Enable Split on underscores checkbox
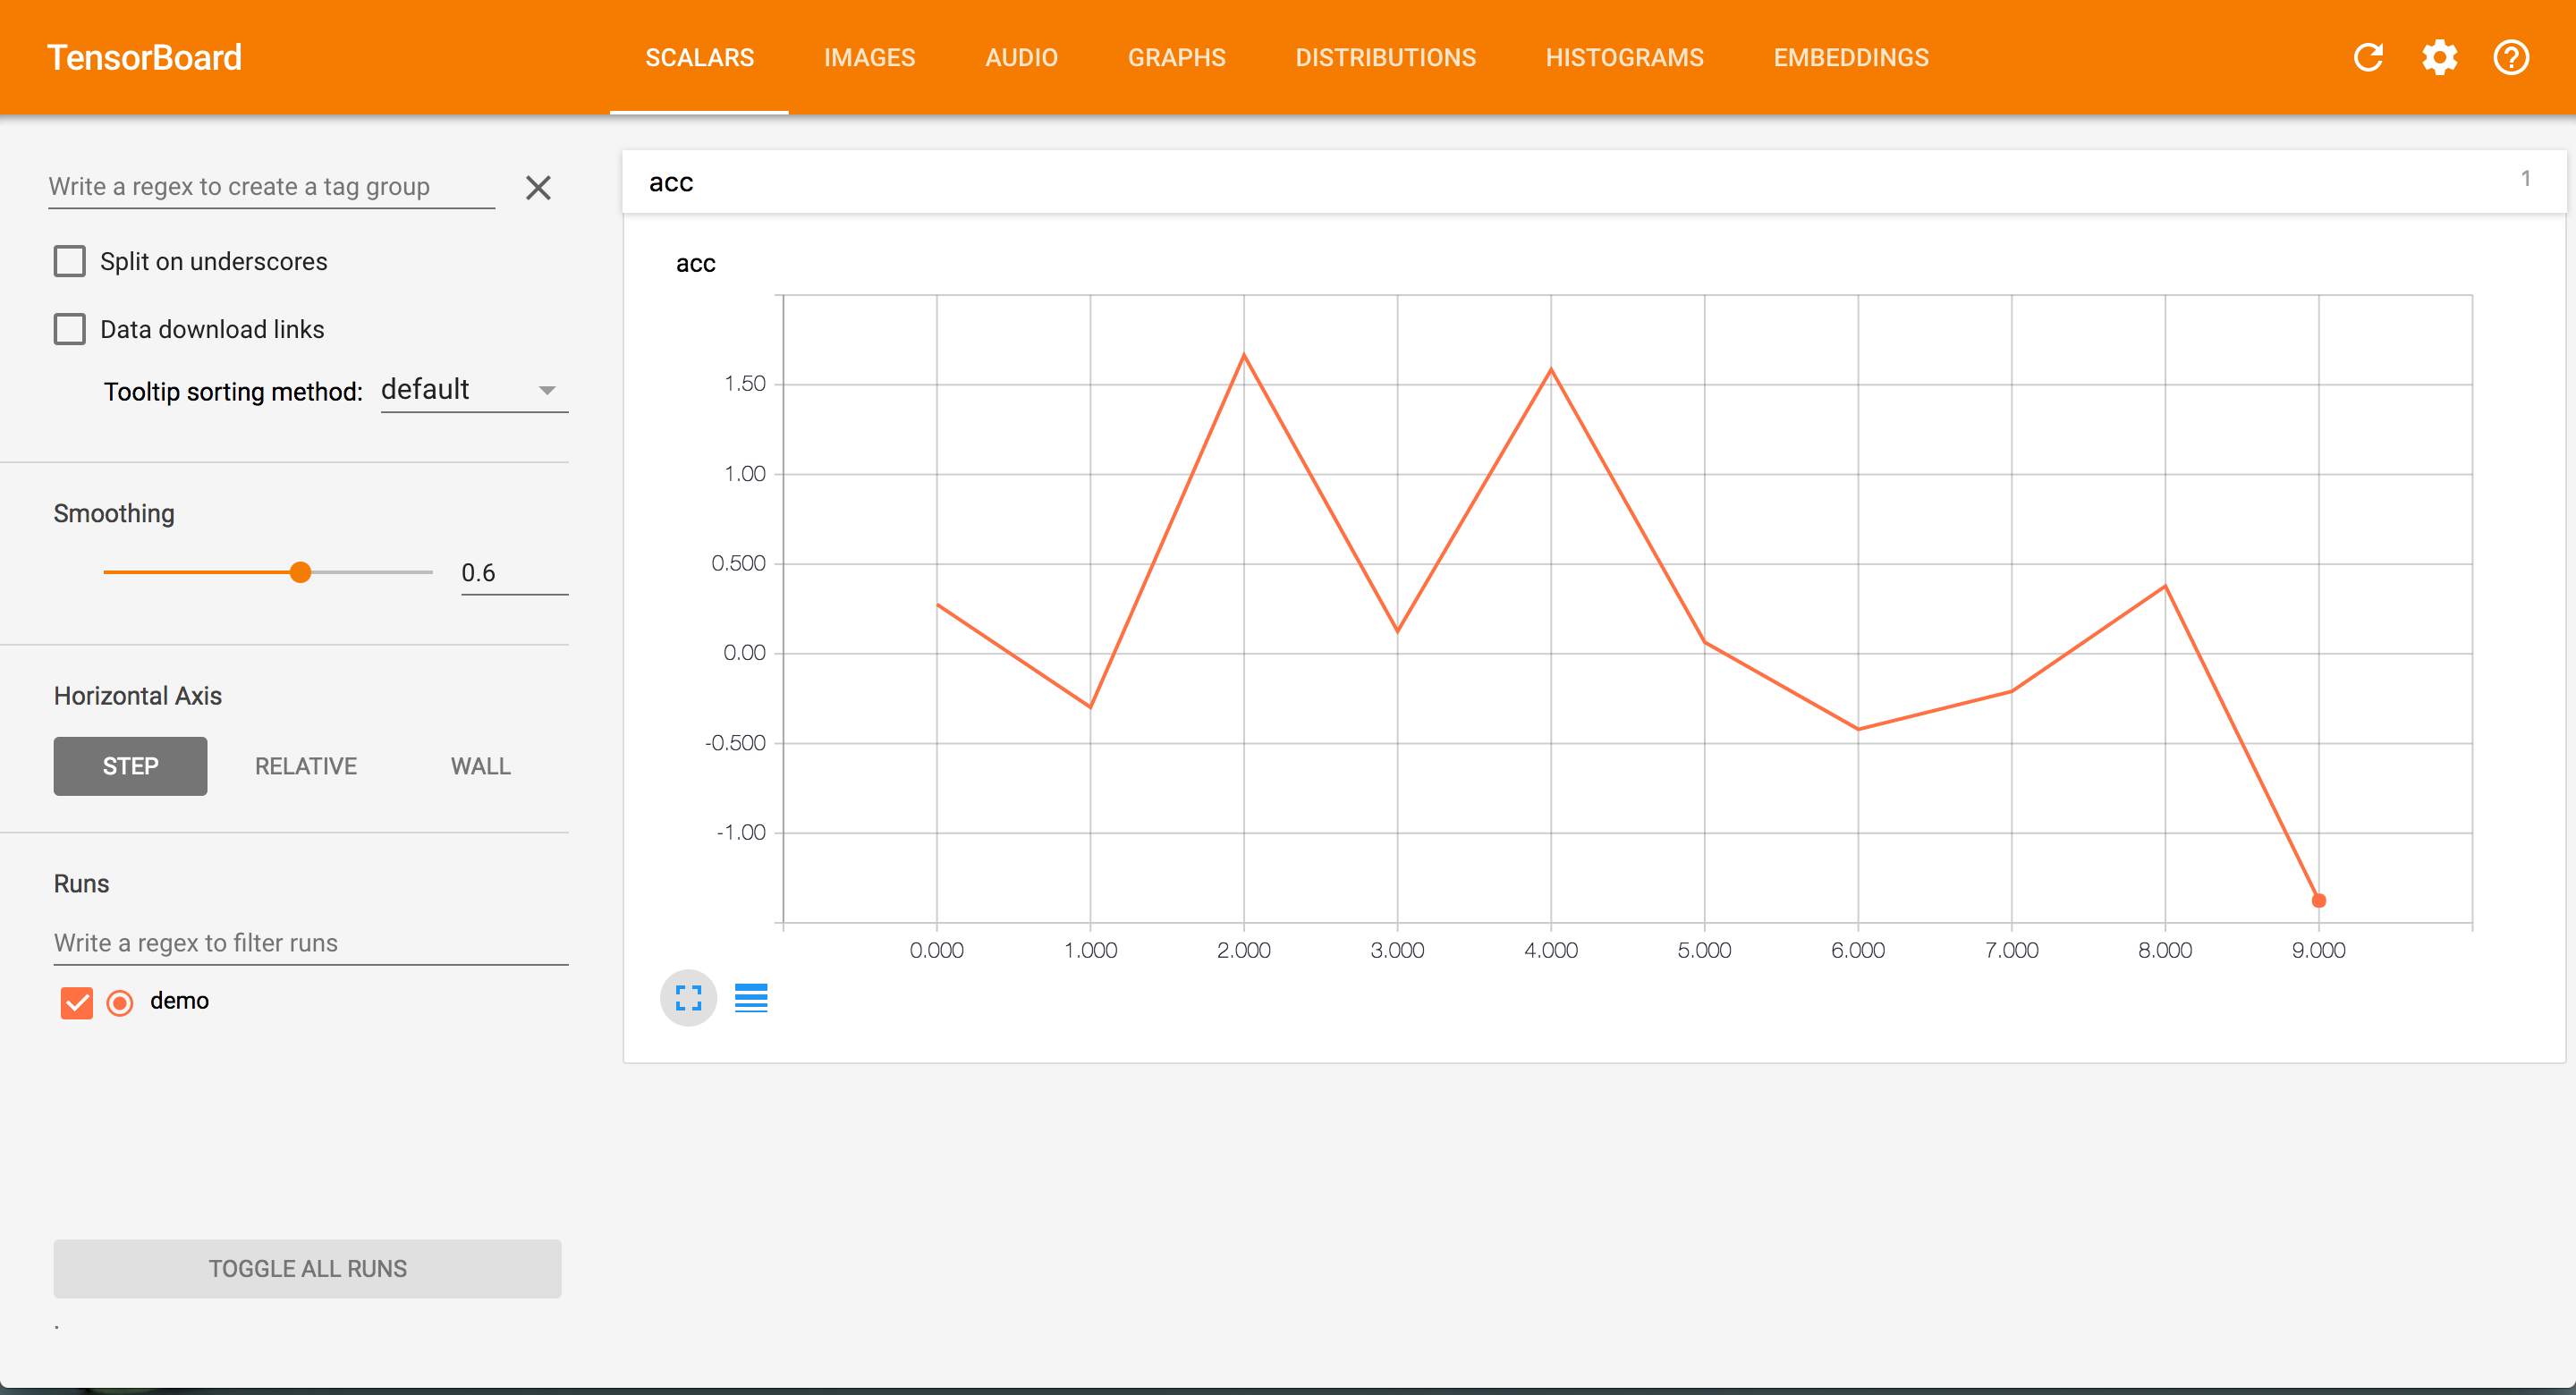The width and height of the screenshot is (2576, 1395). [70, 261]
